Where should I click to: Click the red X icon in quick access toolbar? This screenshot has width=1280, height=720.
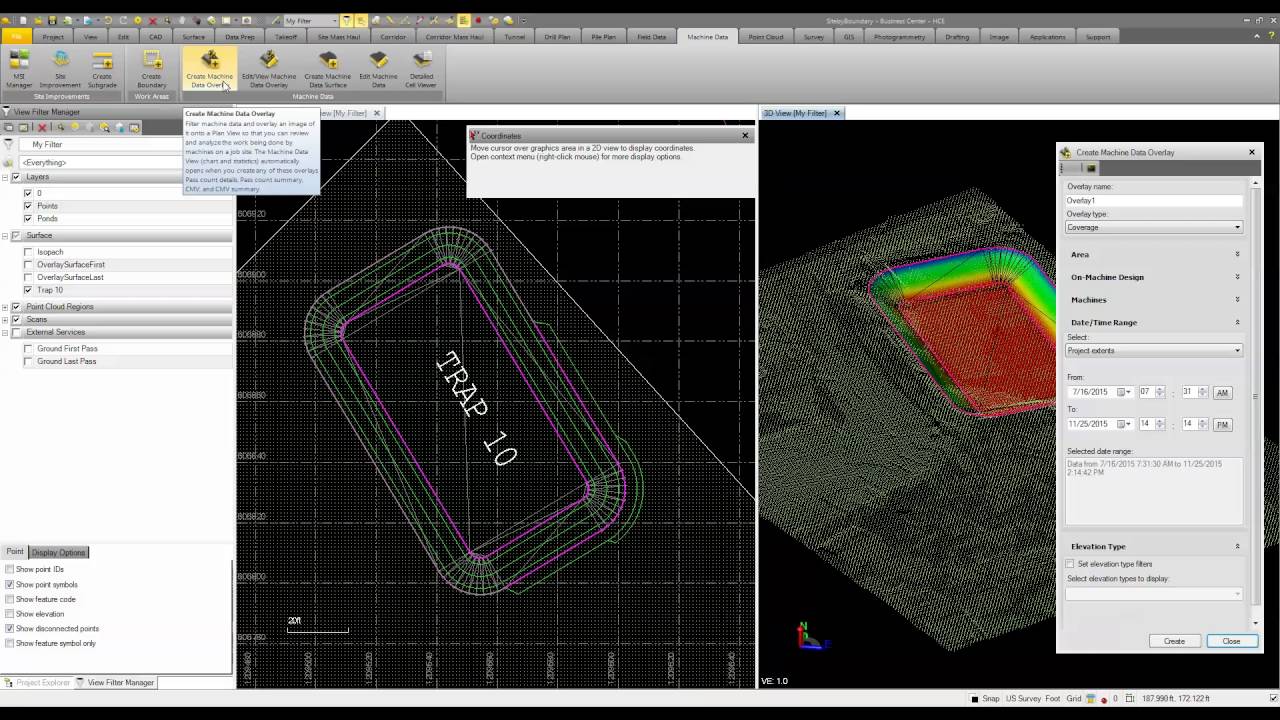pos(151,20)
